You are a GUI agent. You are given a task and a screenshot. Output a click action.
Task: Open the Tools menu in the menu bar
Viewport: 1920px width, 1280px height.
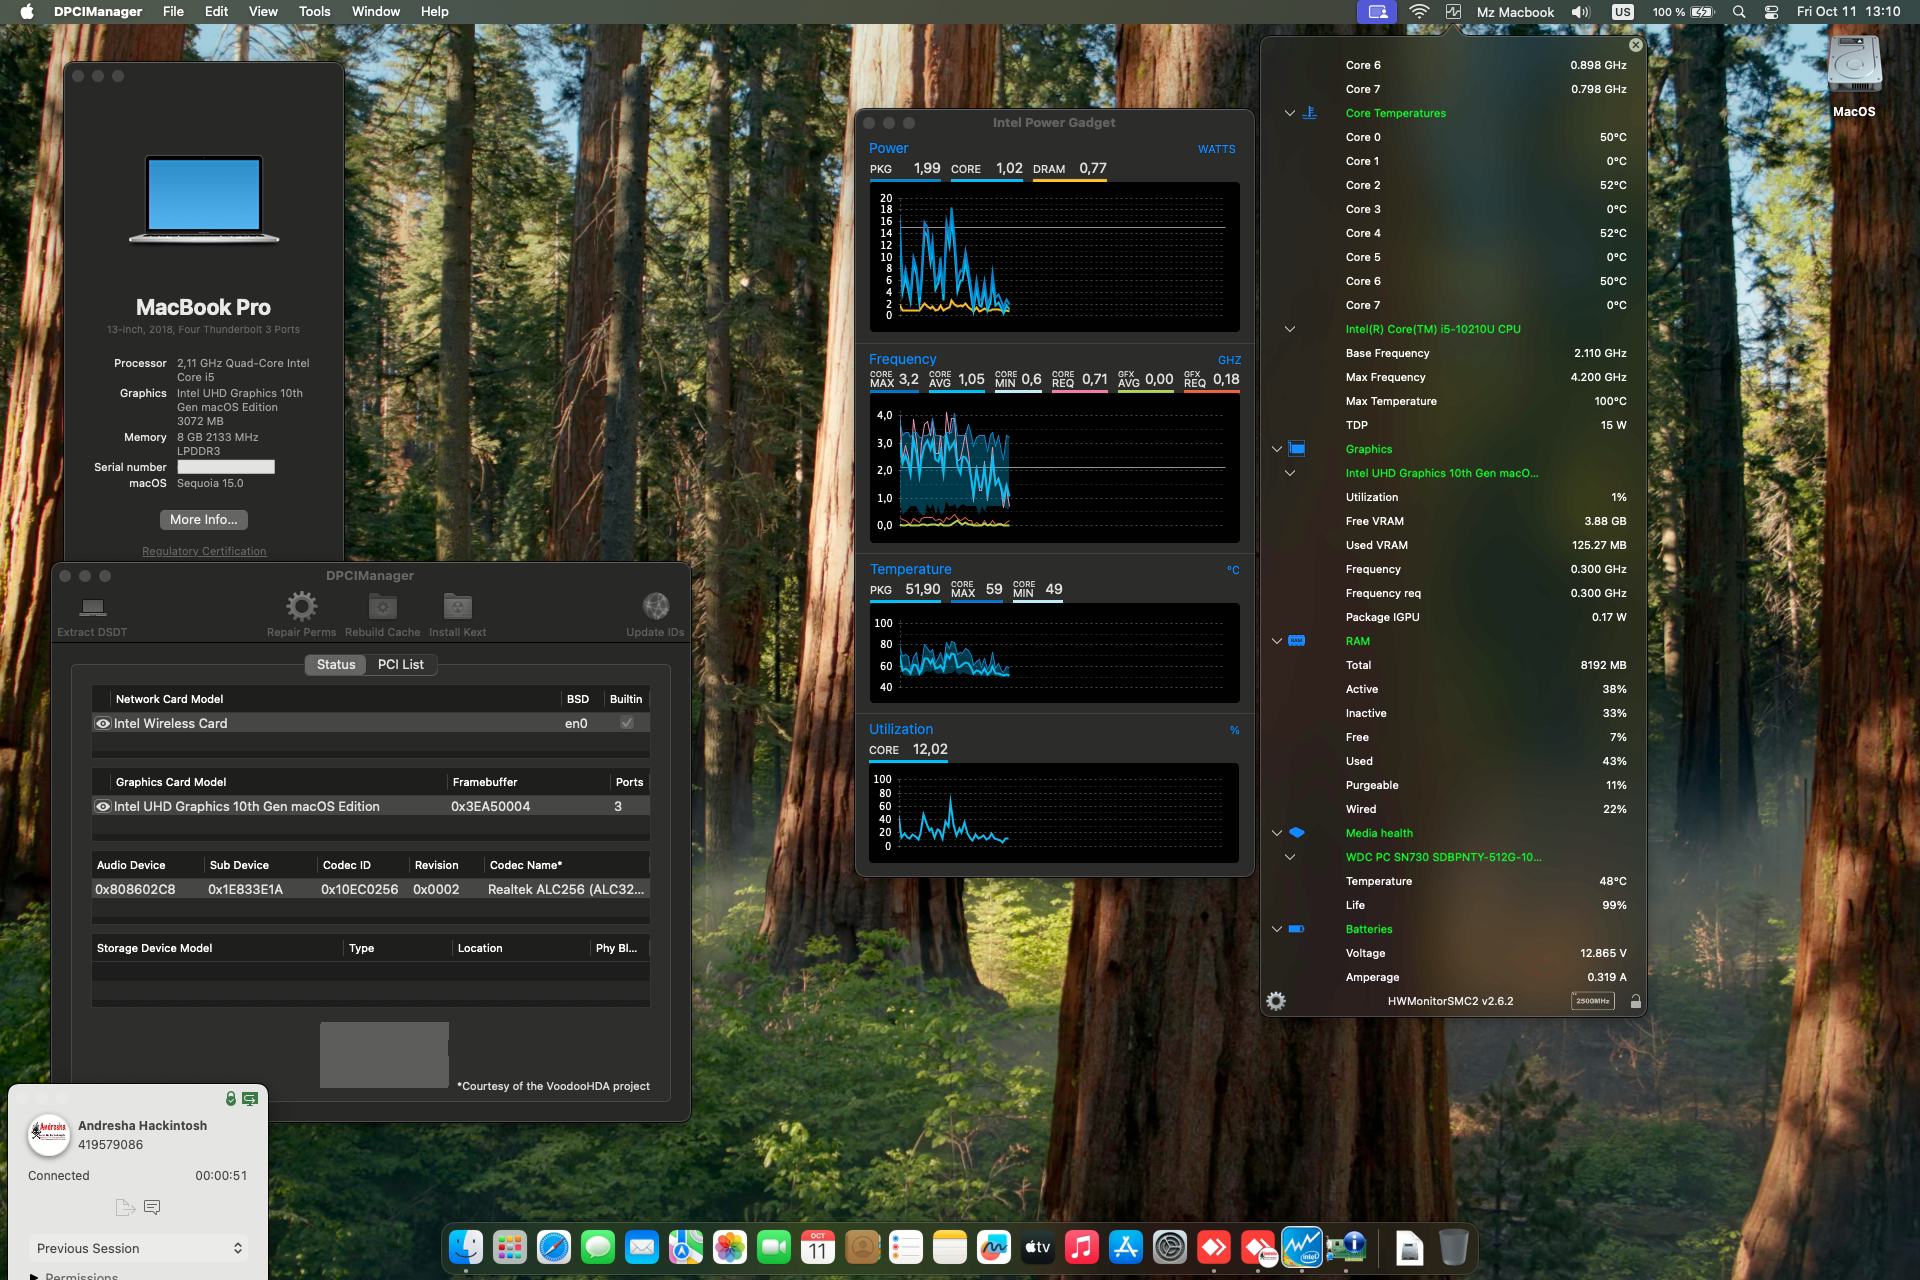point(314,11)
